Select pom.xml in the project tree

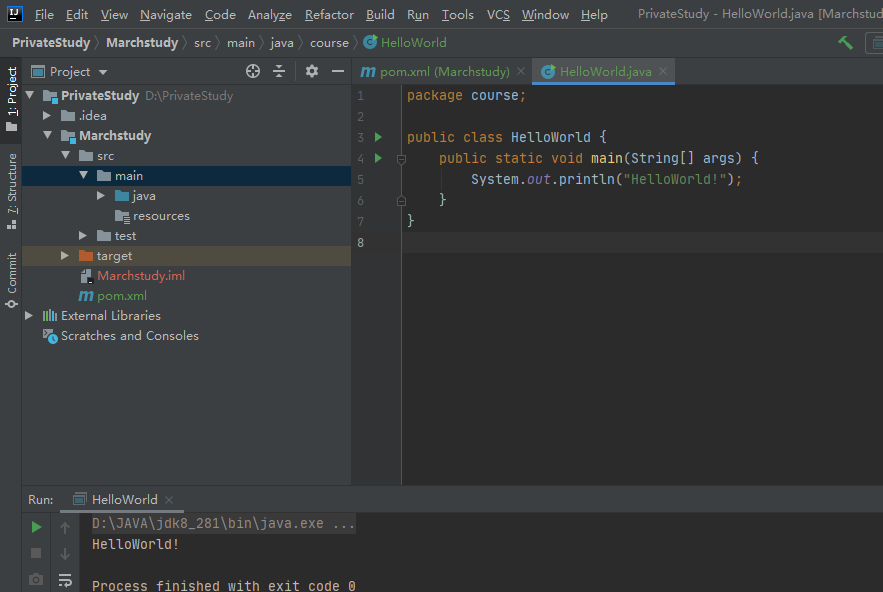click(x=121, y=296)
